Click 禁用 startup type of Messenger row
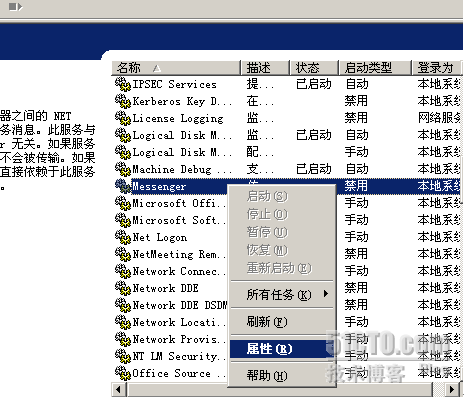Screen dimensions: 464x397 pyautogui.click(x=356, y=186)
